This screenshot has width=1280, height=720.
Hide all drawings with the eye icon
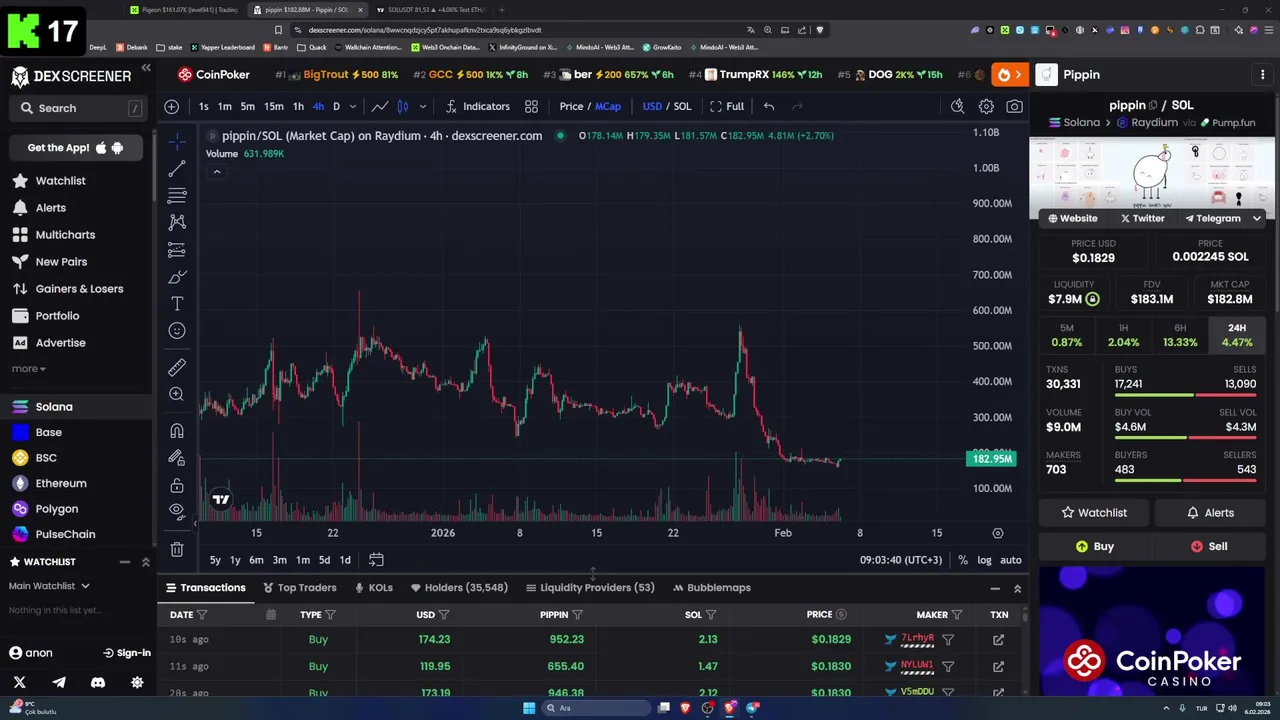click(177, 512)
